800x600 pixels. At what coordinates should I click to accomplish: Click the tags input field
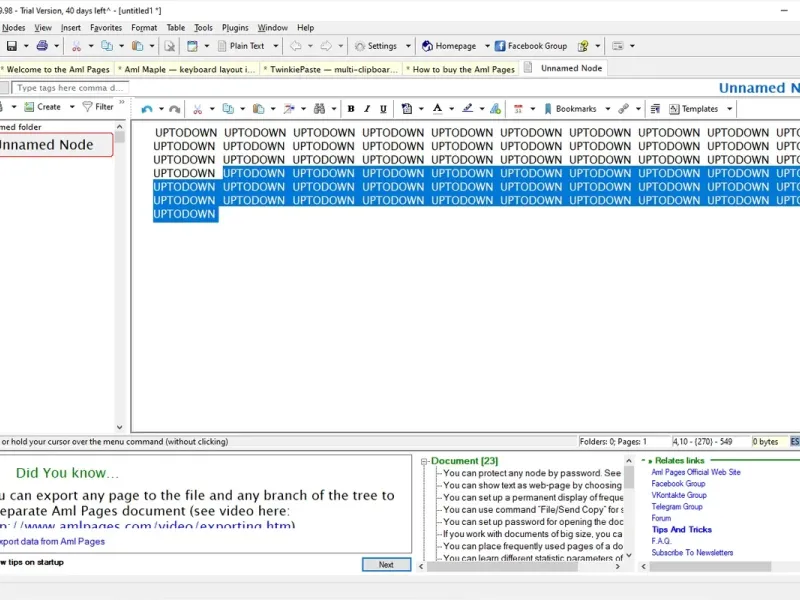(70, 88)
